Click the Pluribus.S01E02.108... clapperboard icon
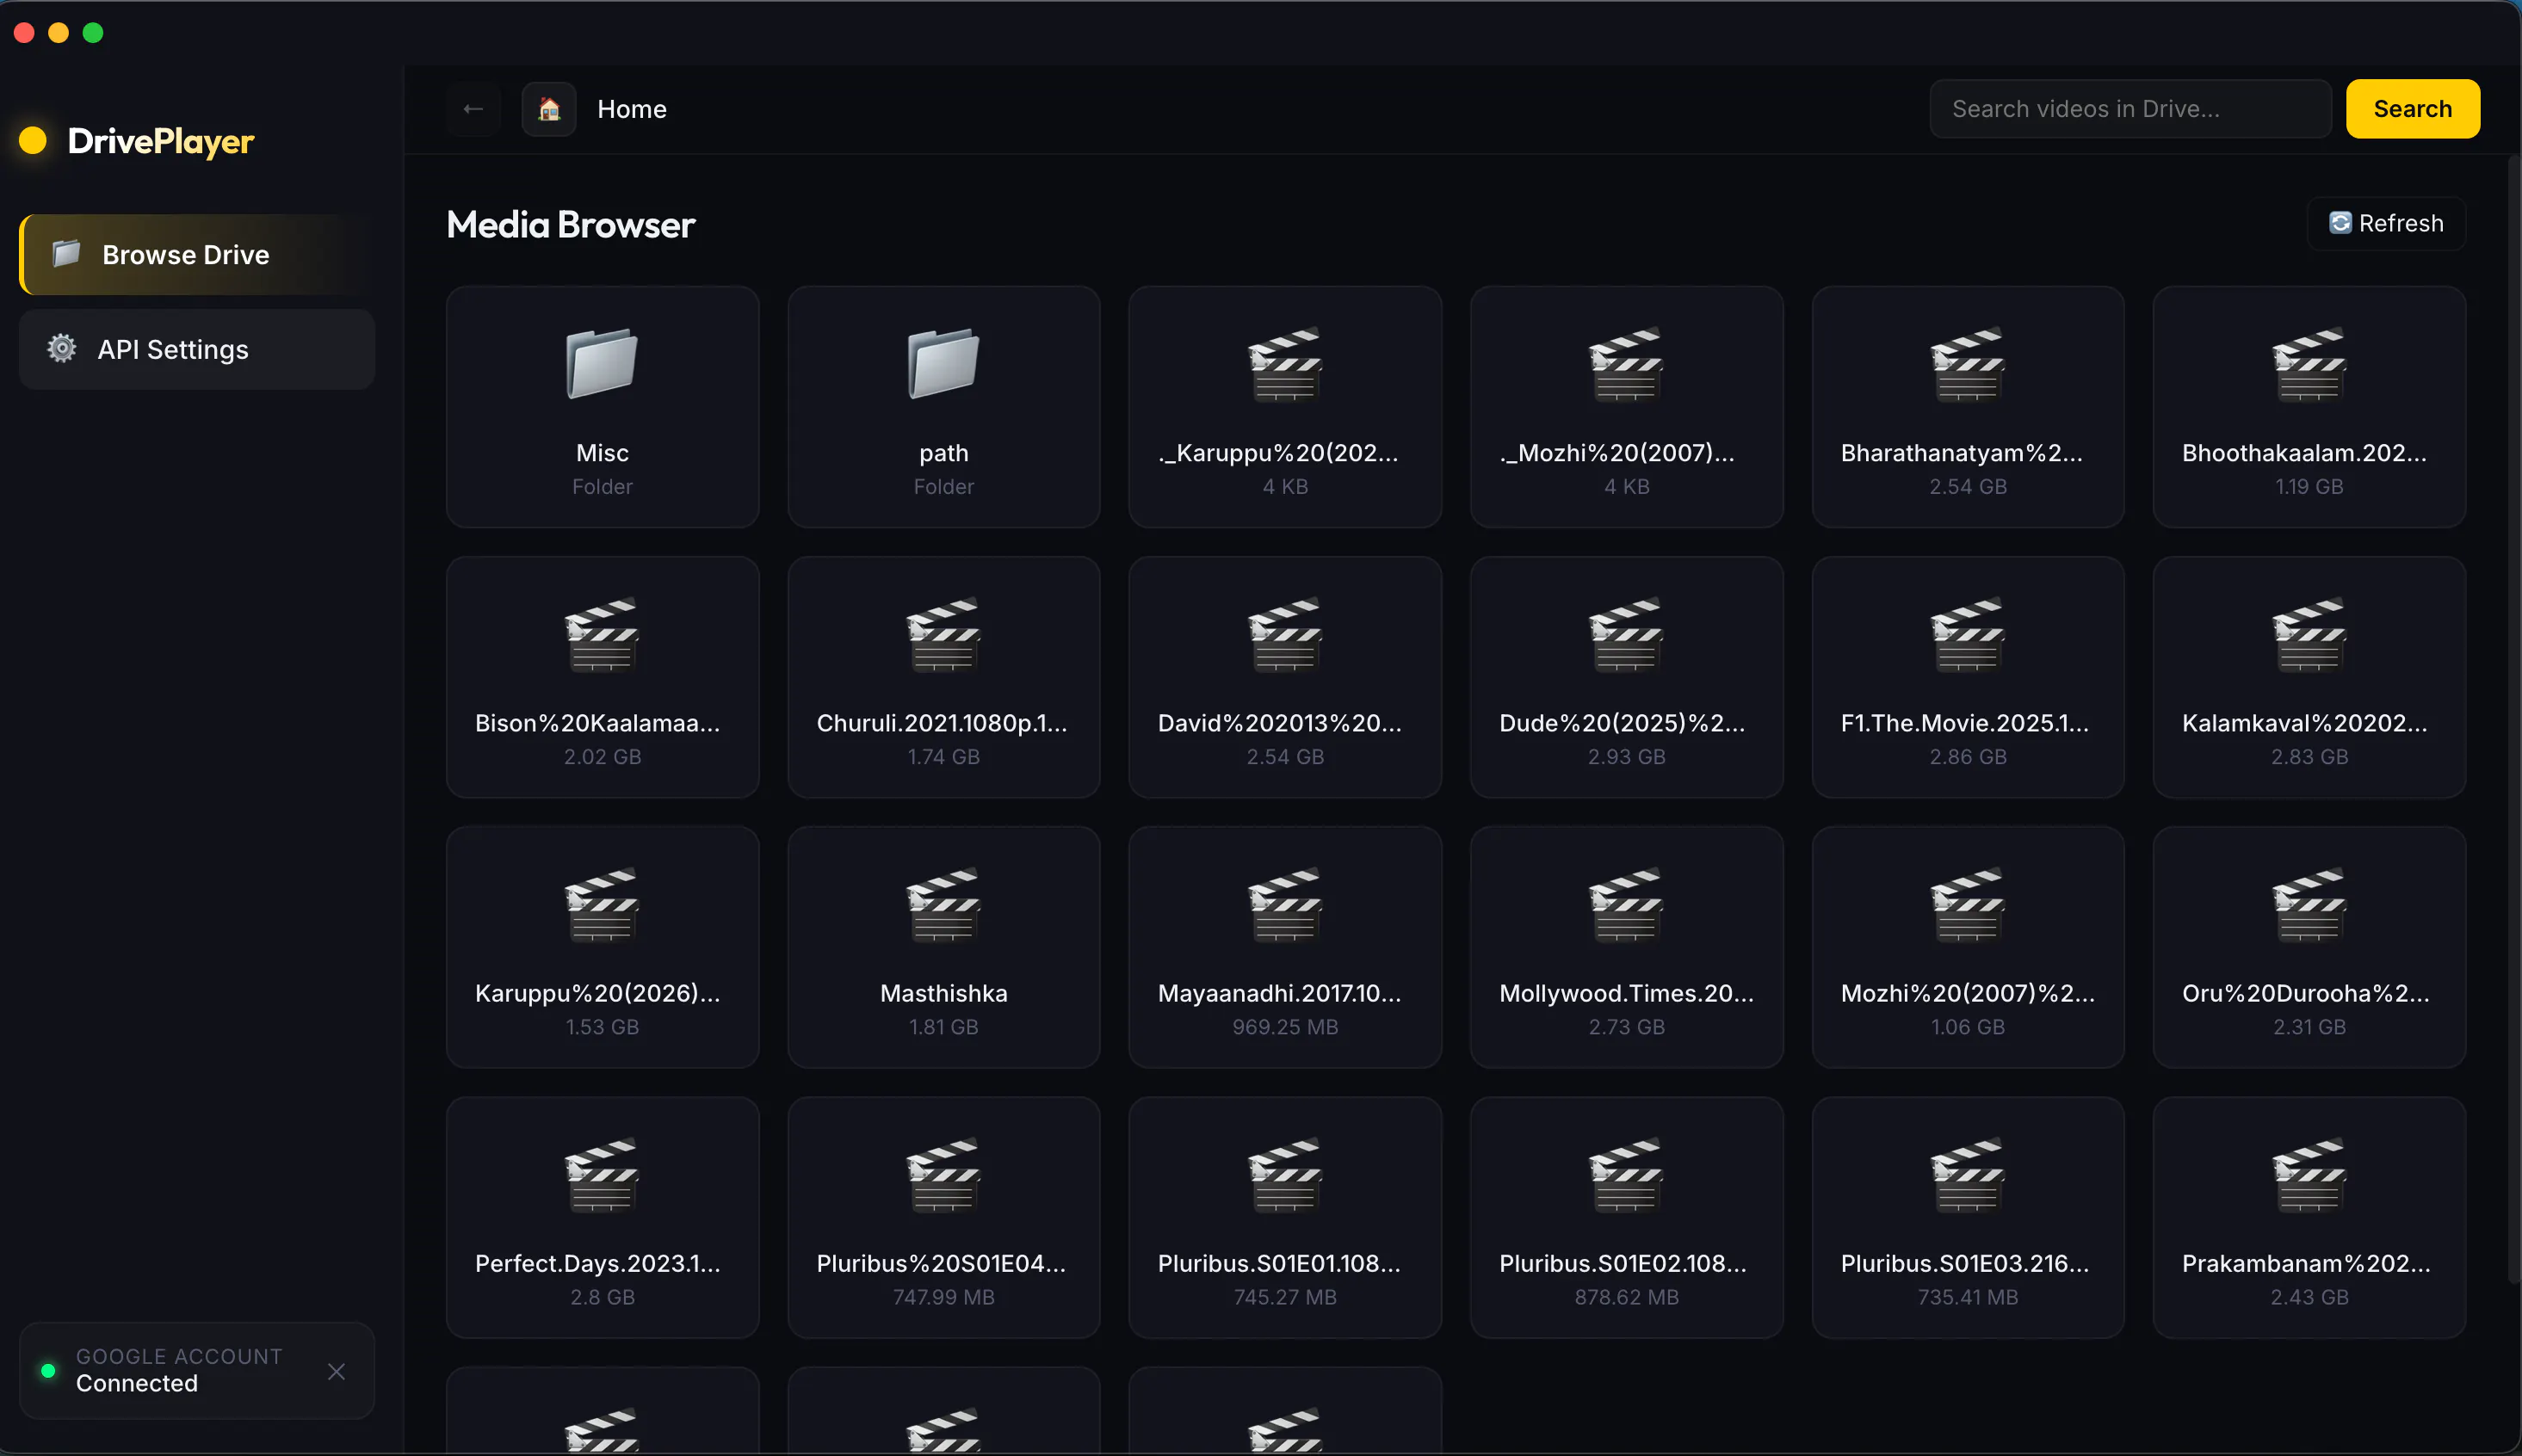2522x1456 pixels. point(1626,1175)
